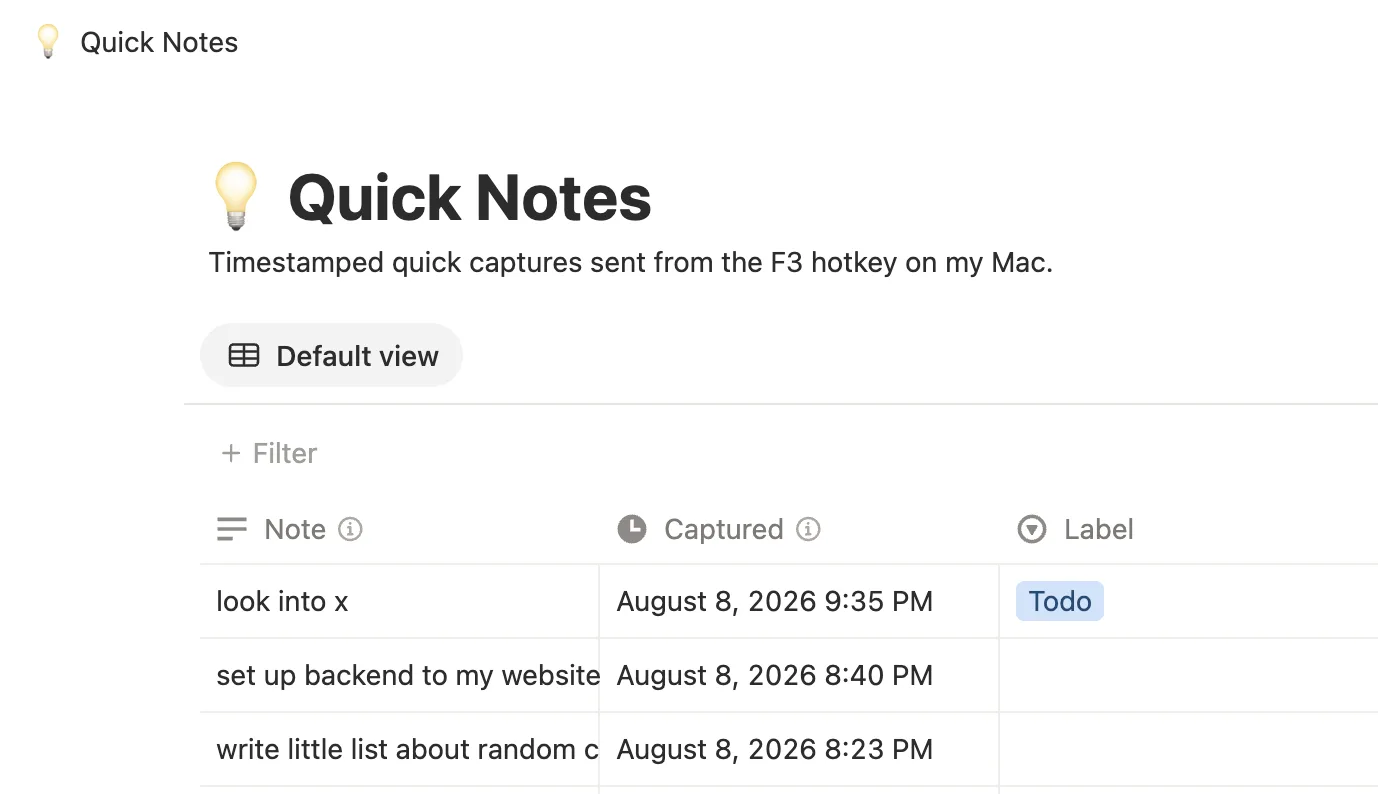
Task: Click the info icon beside Note column
Action: 350,529
